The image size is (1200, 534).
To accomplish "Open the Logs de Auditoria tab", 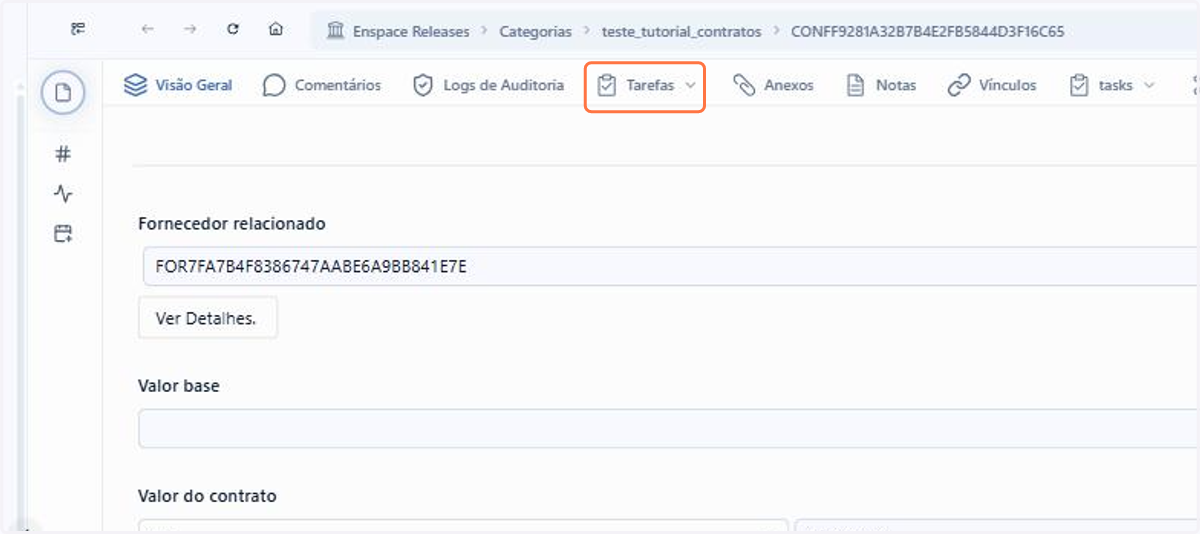I will click(488, 85).
